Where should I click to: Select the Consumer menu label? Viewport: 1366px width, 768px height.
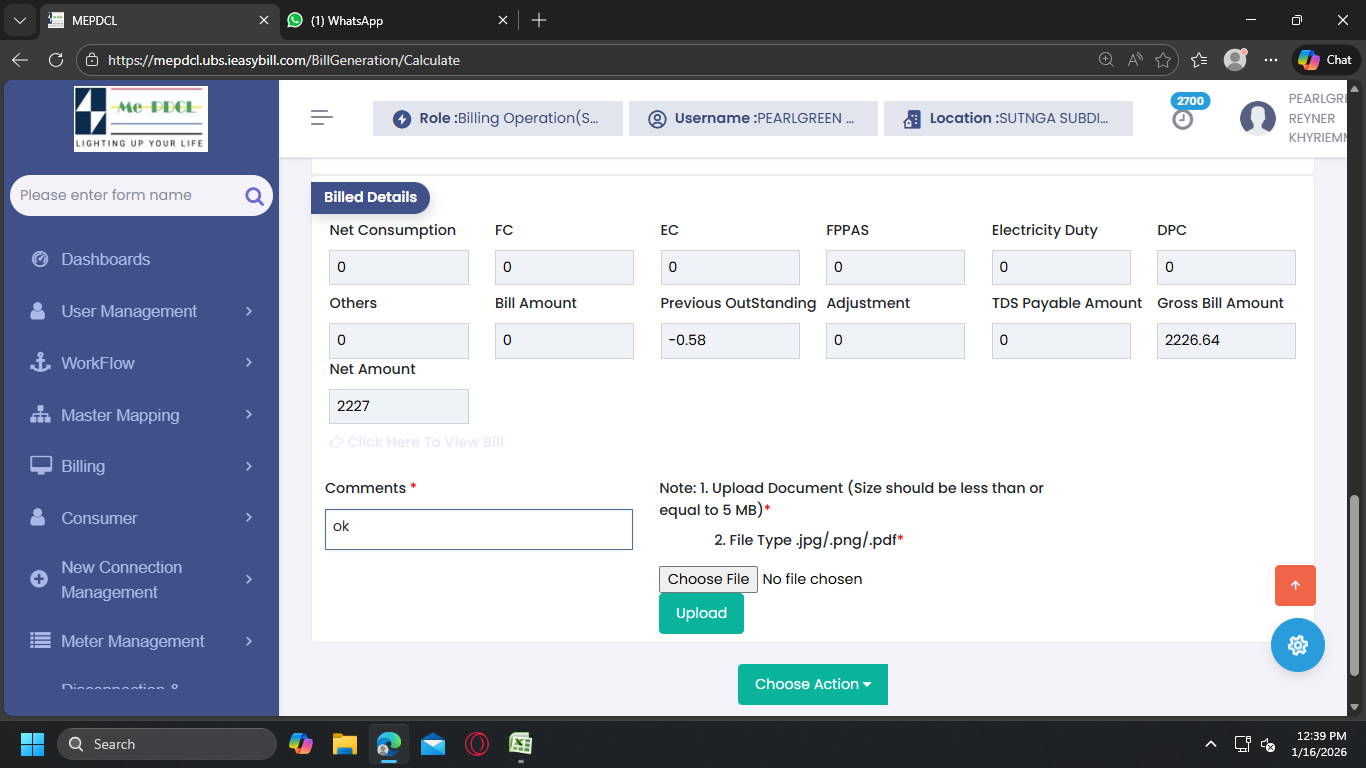coord(99,518)
